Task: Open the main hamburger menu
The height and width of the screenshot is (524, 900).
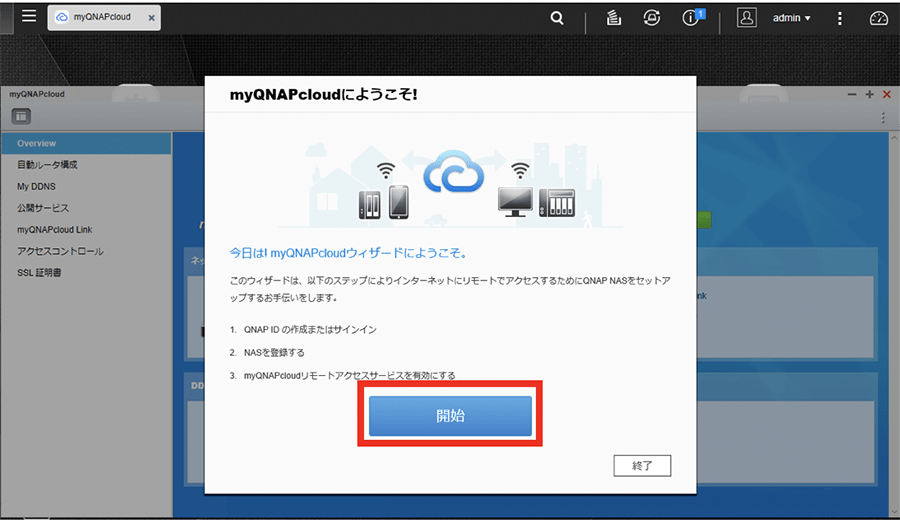Action: pos(29,16)
